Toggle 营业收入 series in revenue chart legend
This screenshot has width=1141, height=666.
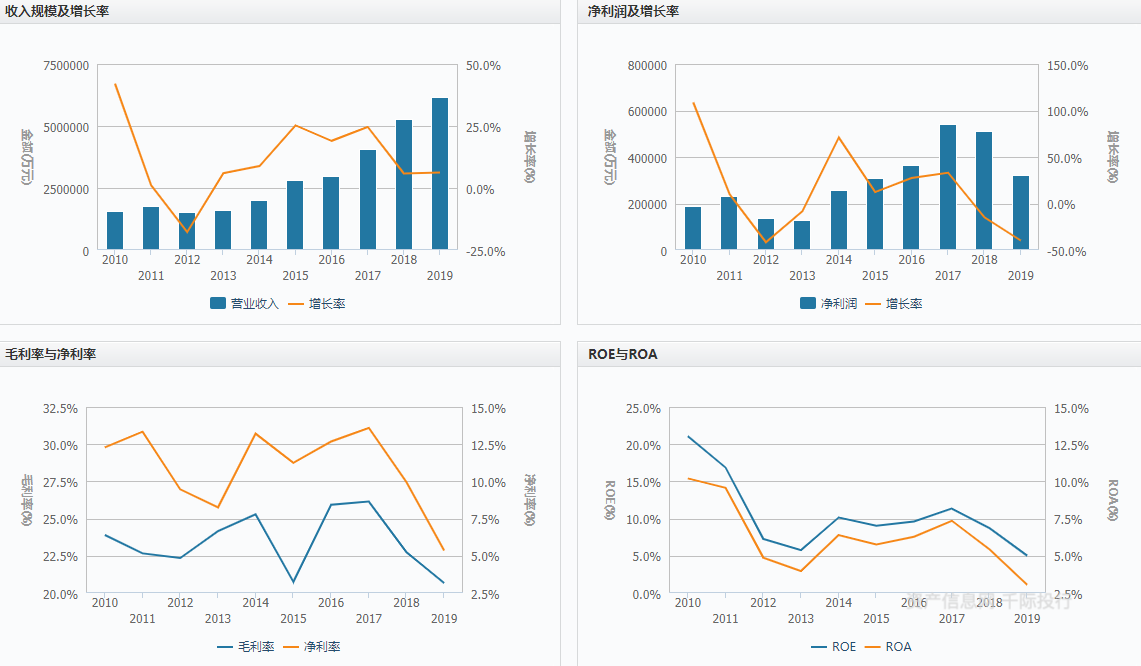244,304
